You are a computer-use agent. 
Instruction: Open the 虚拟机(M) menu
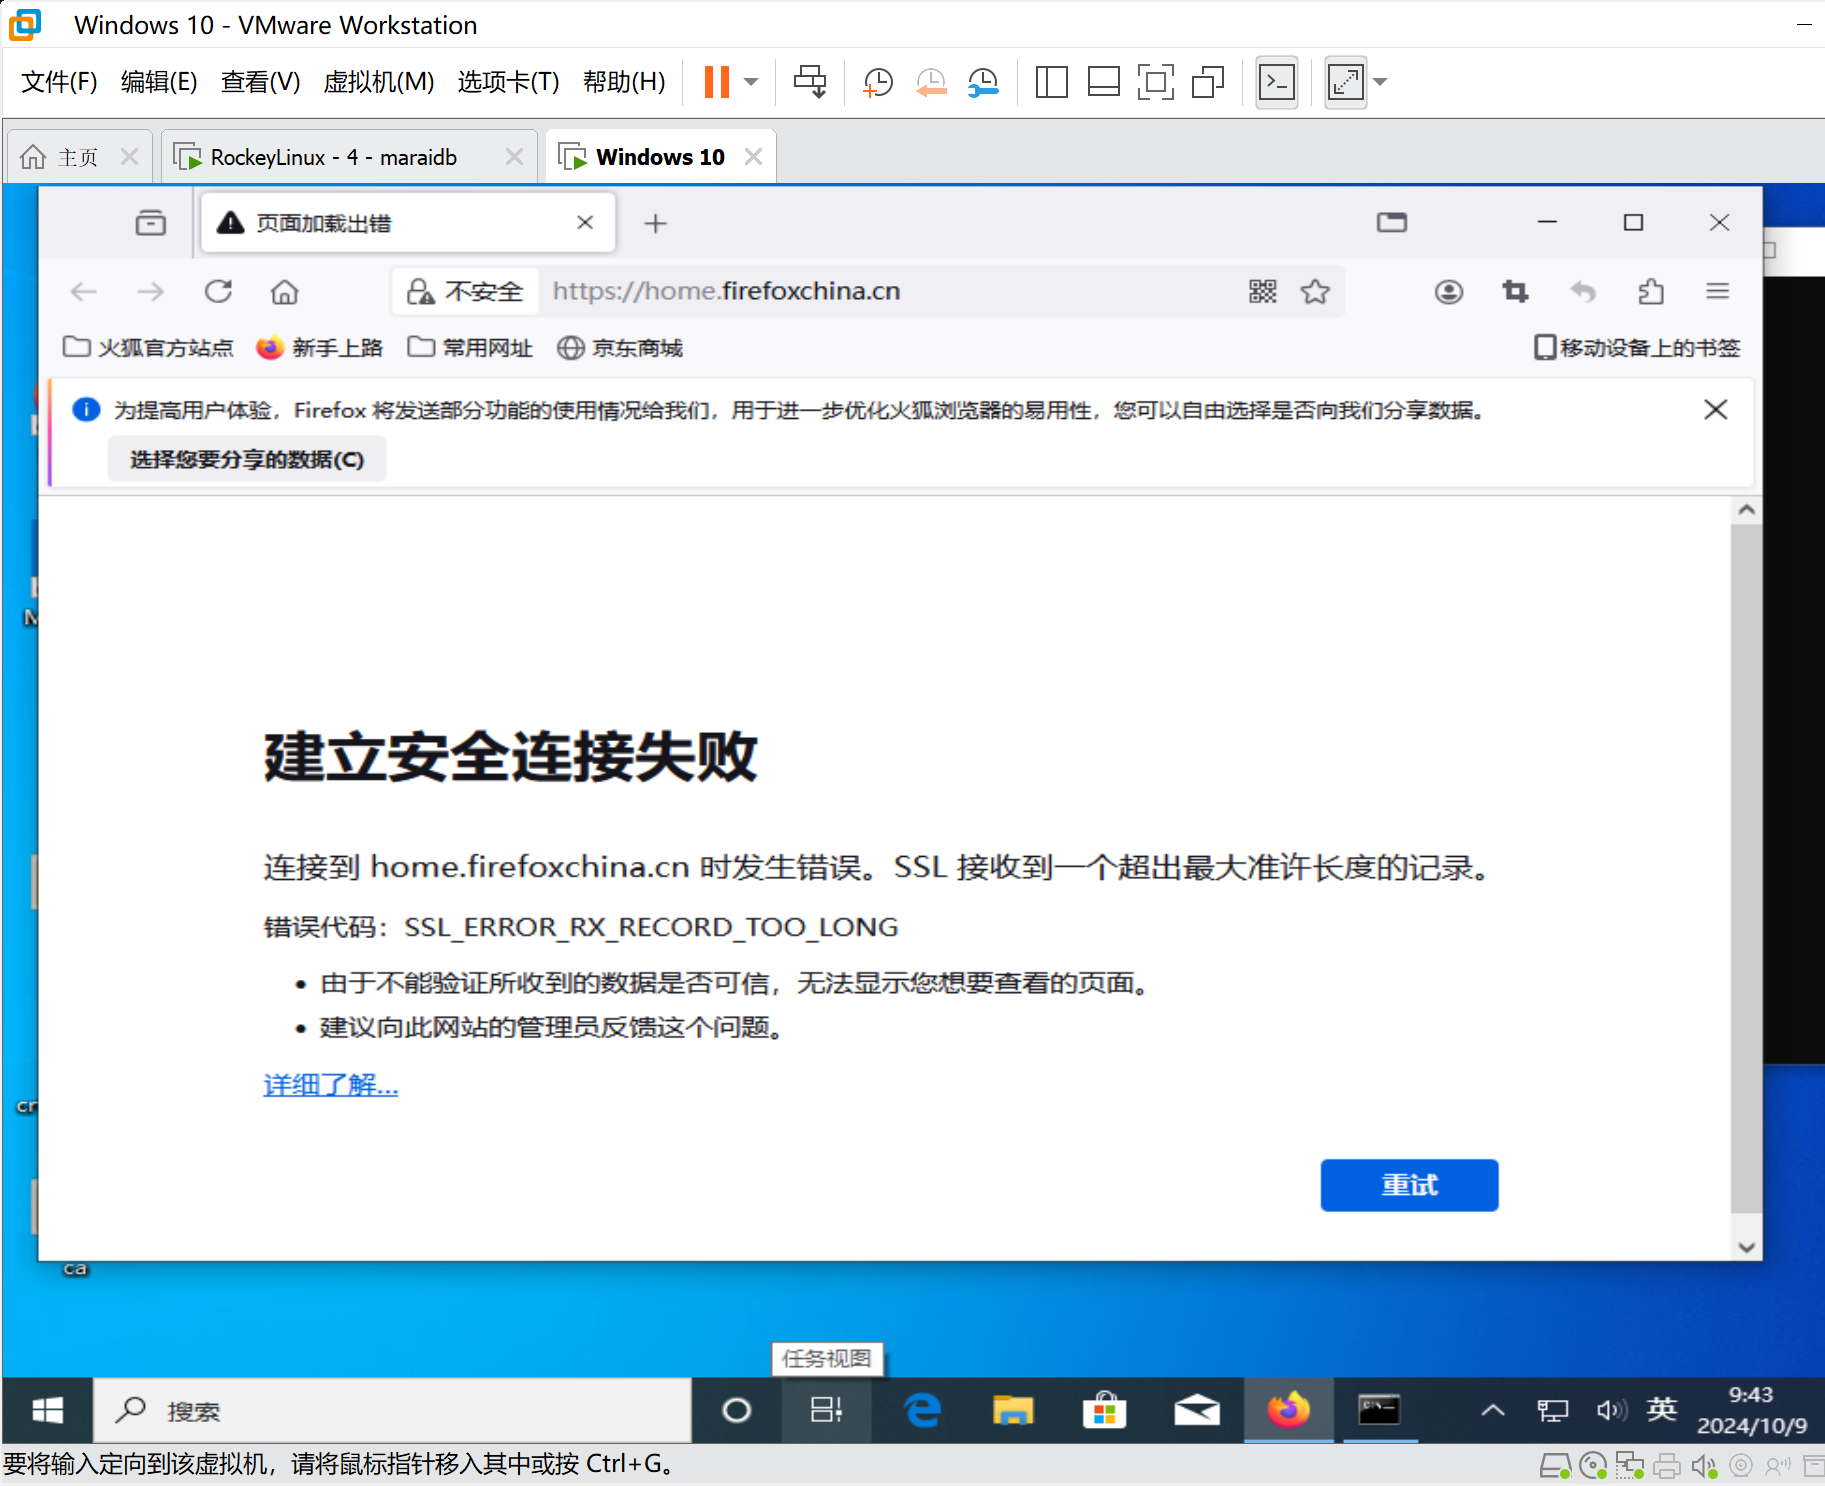pyautogui.click(x=379, y=82)
